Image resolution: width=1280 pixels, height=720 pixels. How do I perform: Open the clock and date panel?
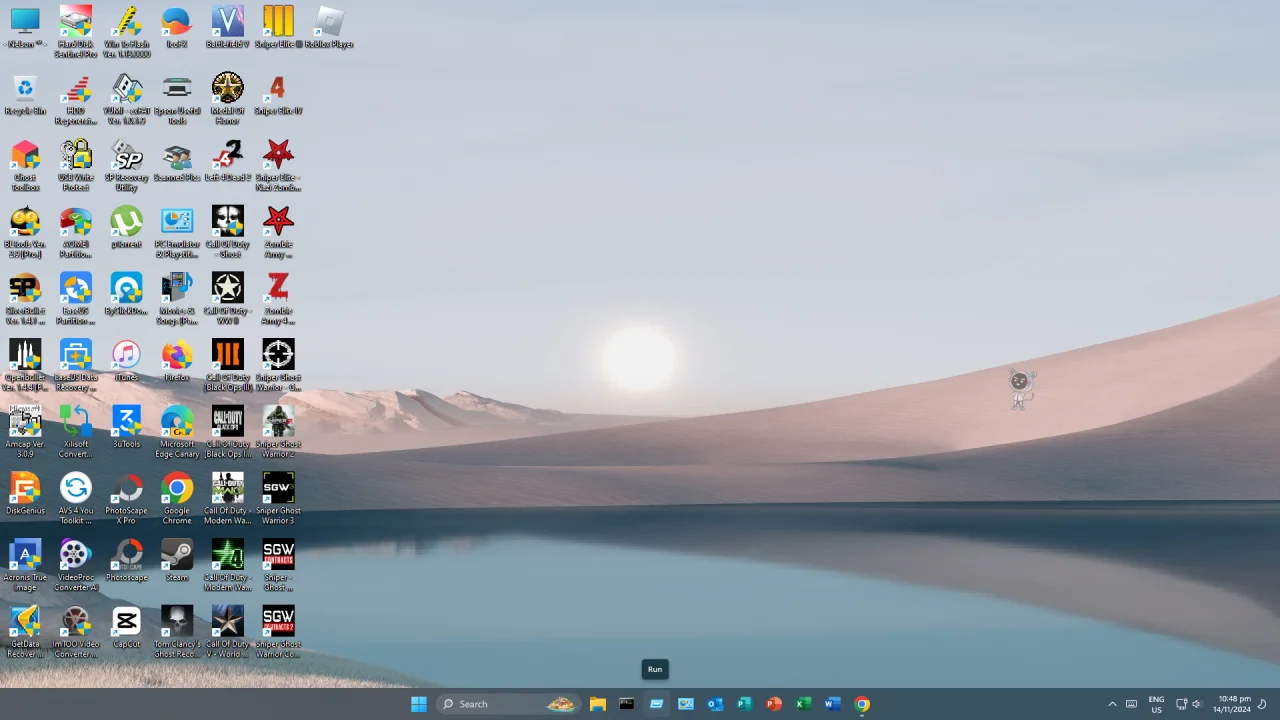click(1232, 704)
